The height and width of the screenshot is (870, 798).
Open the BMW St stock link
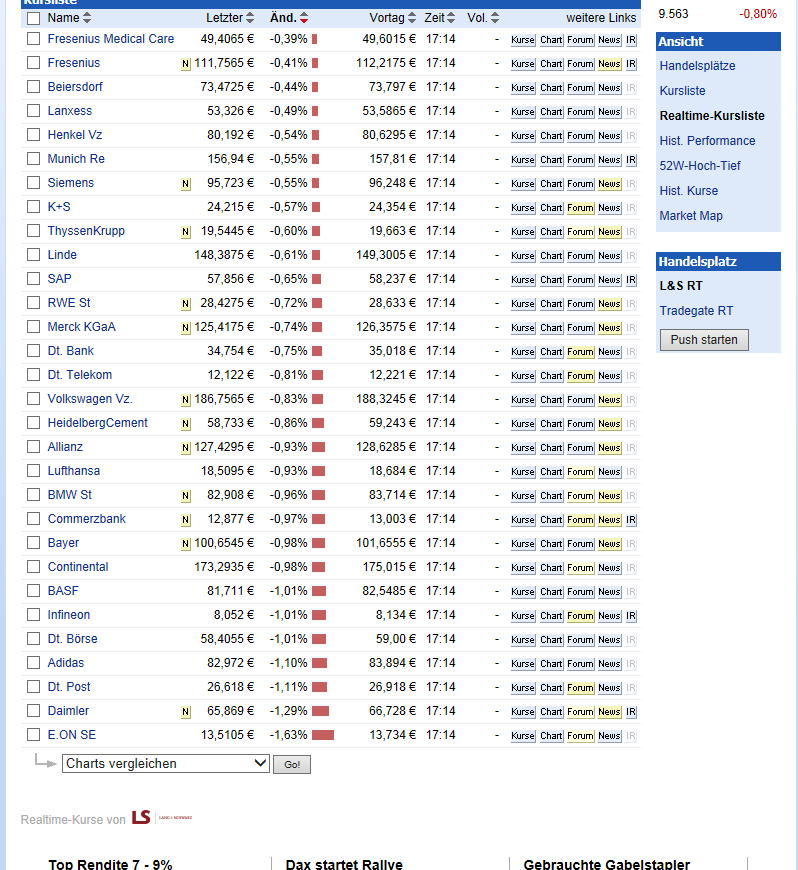(x=69, y=495)
